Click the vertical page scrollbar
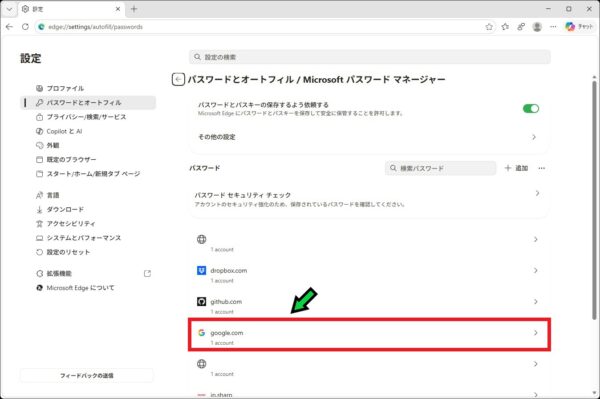600x399 pixels. point(594,199)
